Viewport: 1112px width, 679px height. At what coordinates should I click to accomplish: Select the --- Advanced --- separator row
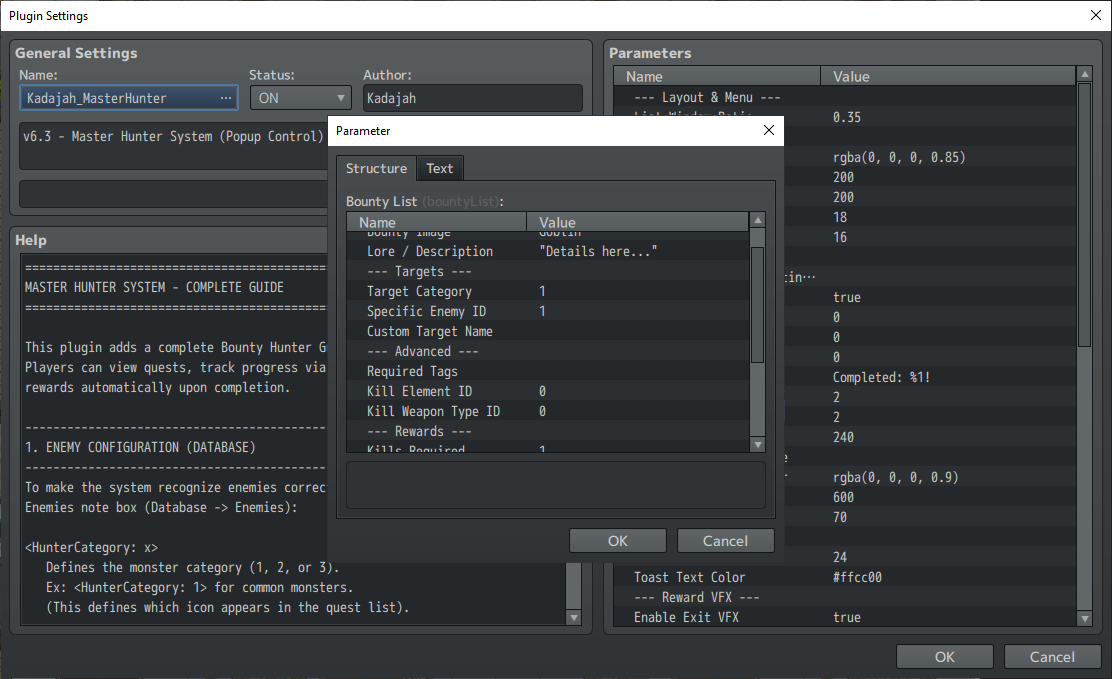coord(547,351)
